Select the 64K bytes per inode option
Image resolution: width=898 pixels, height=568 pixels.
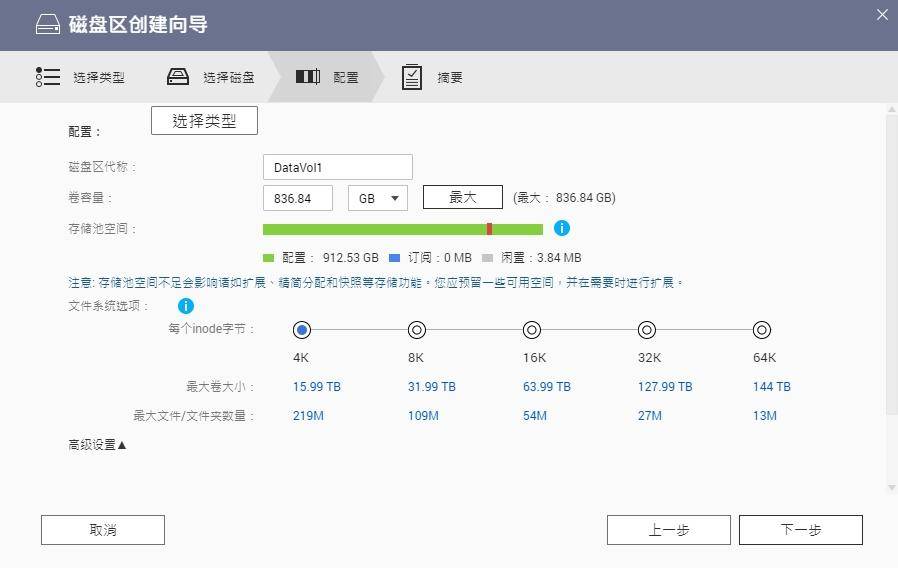[762, 330]
